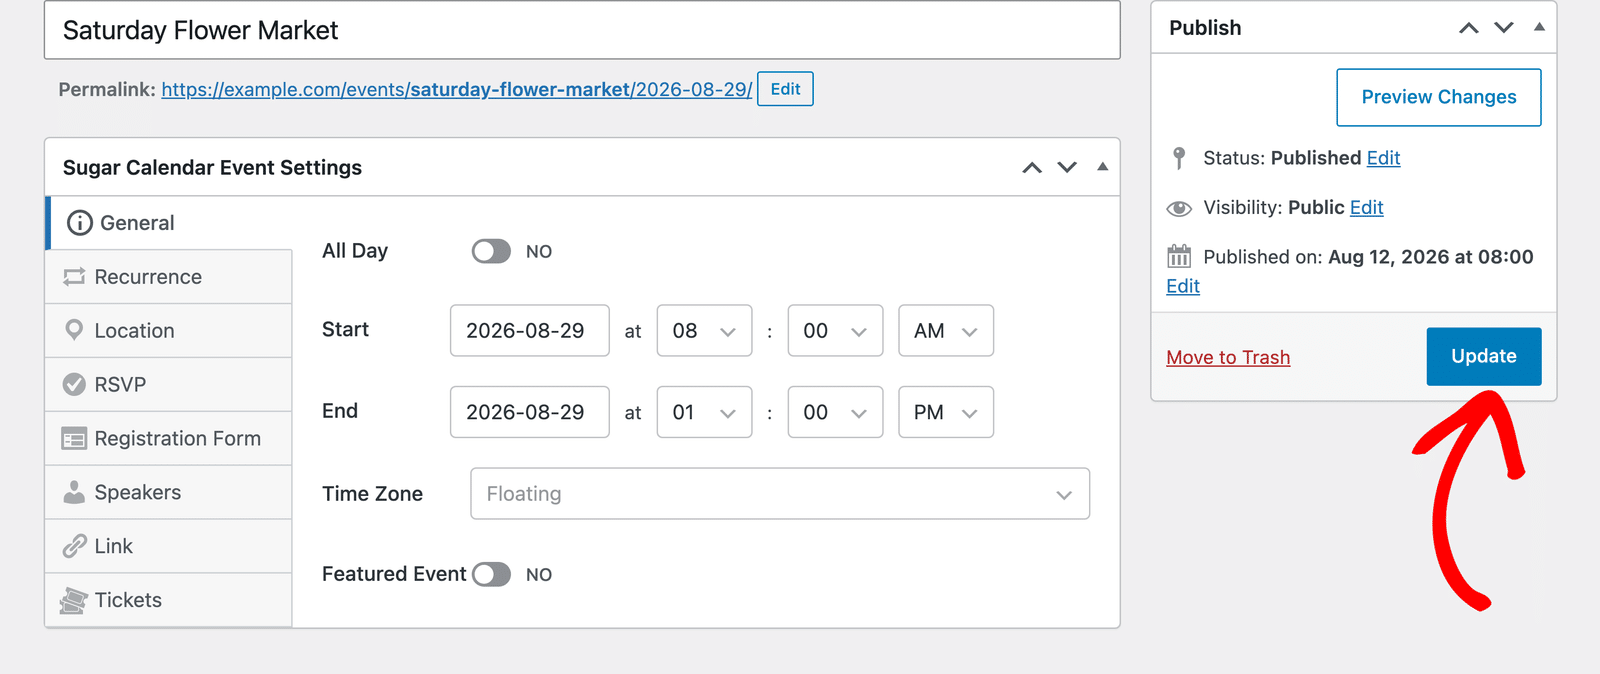Image resolution: width=1600 pixels, height=674 pixels.
Task: Open the End hour dropdown
Action: tap(704, 412)
